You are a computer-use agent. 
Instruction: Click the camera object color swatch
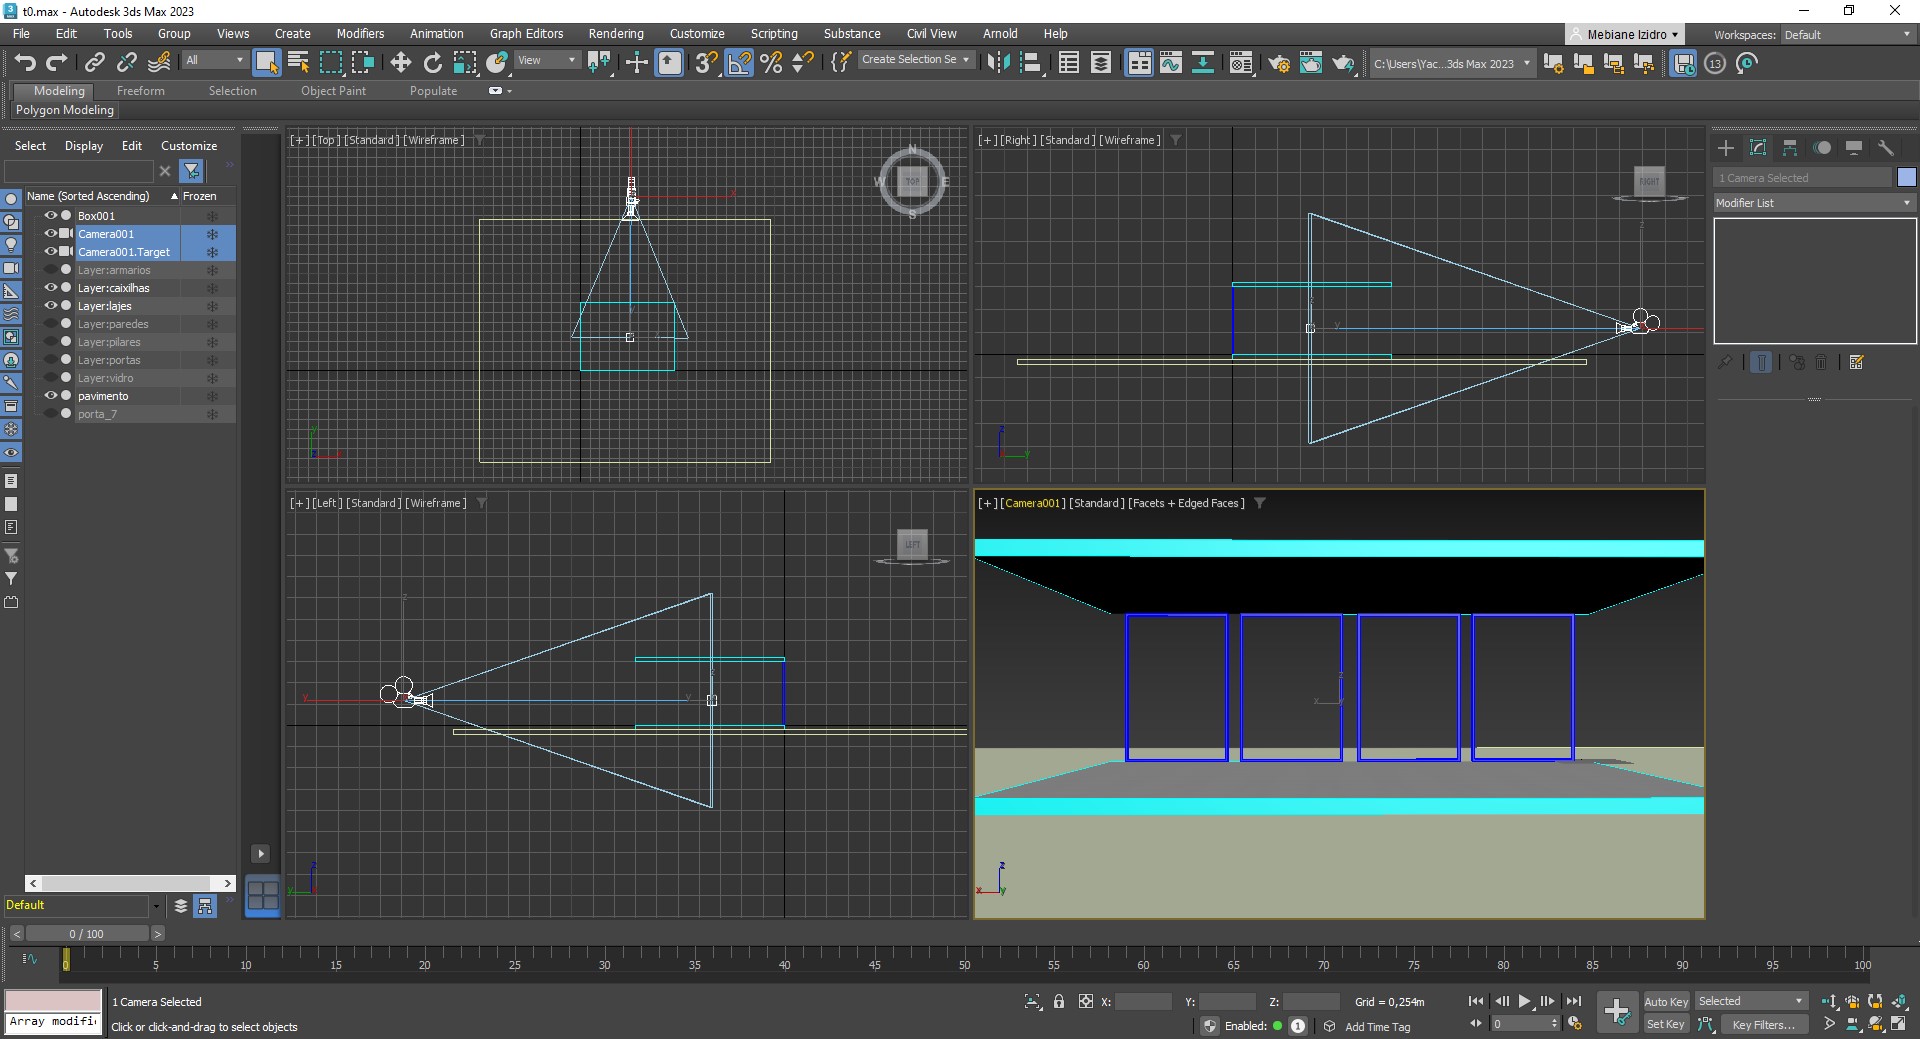click(1906, 178)
